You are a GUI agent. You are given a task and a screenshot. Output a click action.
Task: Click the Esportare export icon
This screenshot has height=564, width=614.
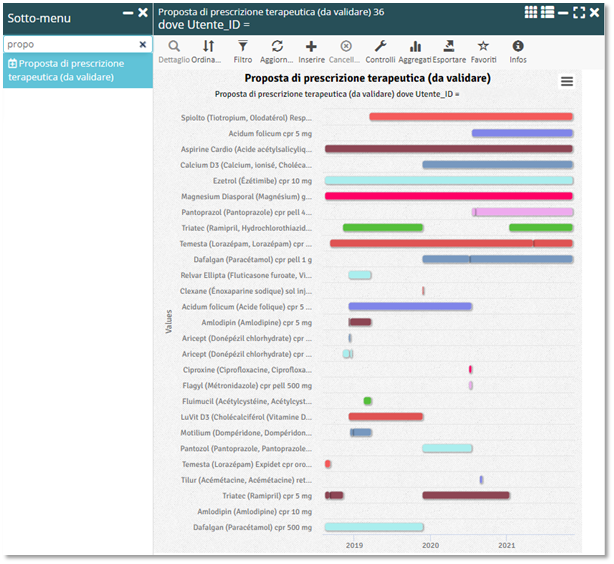tap(449, 47)
